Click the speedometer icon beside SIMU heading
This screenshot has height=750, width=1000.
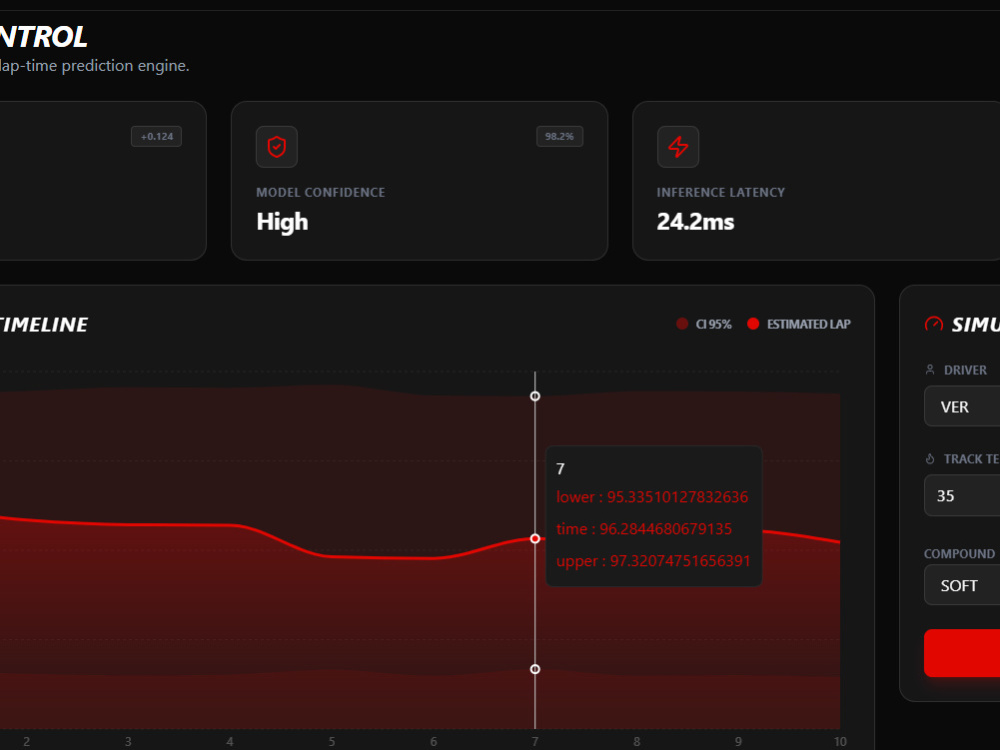click(x=934, y=324)
